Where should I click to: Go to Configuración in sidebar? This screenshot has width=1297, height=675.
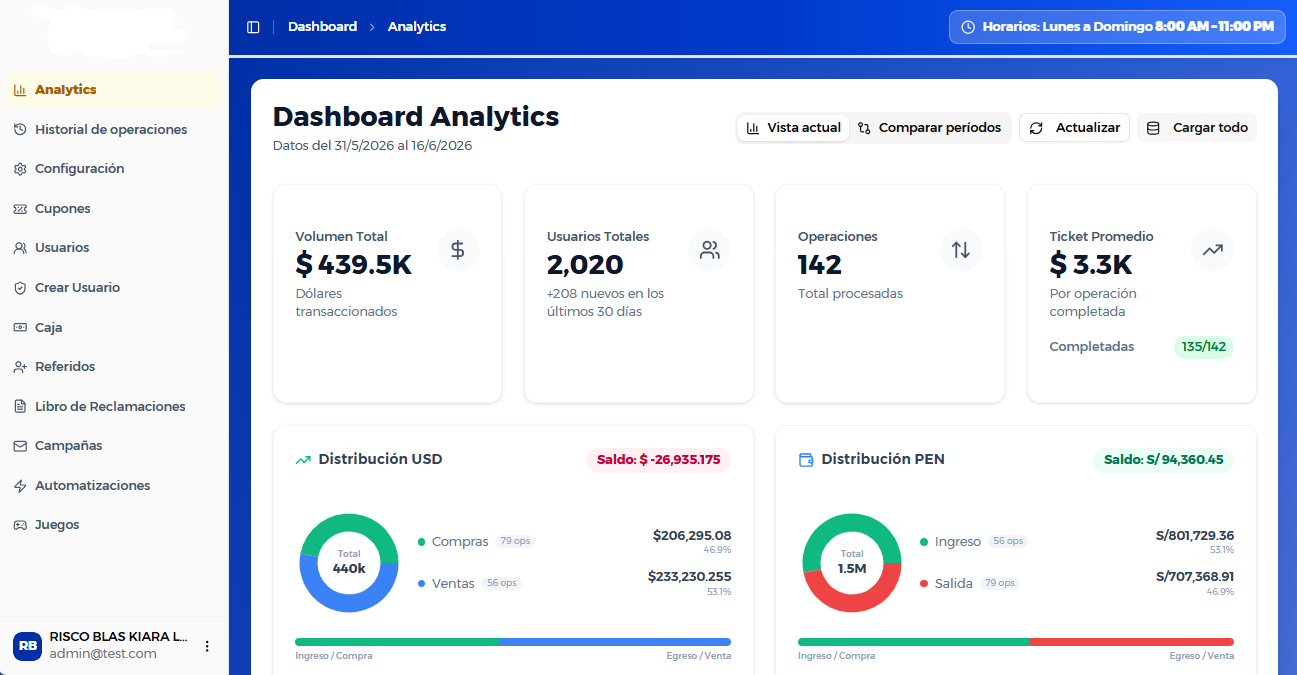(x=112, y=169)
